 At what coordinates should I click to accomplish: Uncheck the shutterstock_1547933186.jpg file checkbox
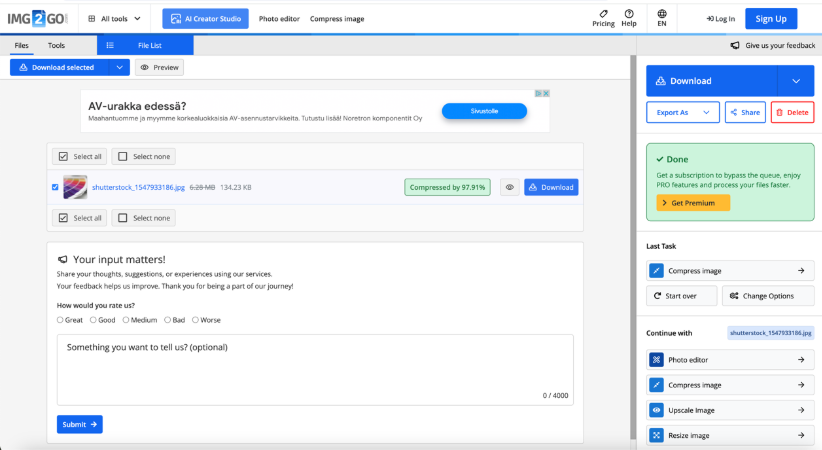click(55, 187)
